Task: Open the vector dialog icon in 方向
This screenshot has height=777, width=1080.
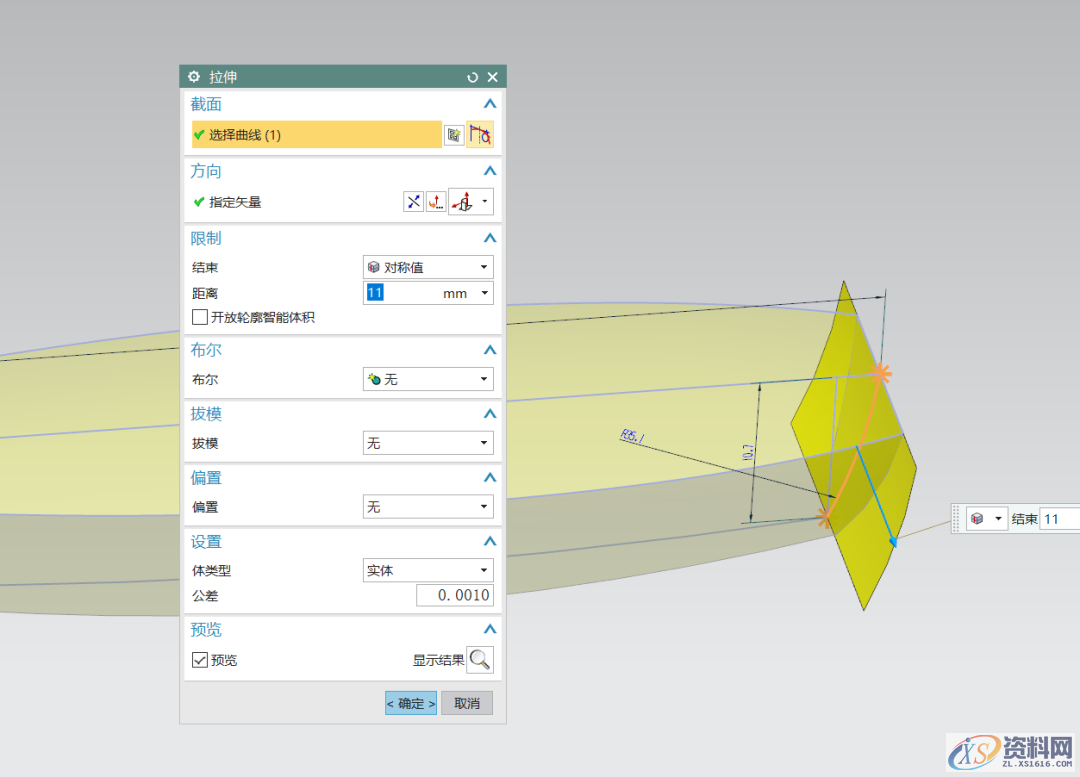Action: pos(436,202)
